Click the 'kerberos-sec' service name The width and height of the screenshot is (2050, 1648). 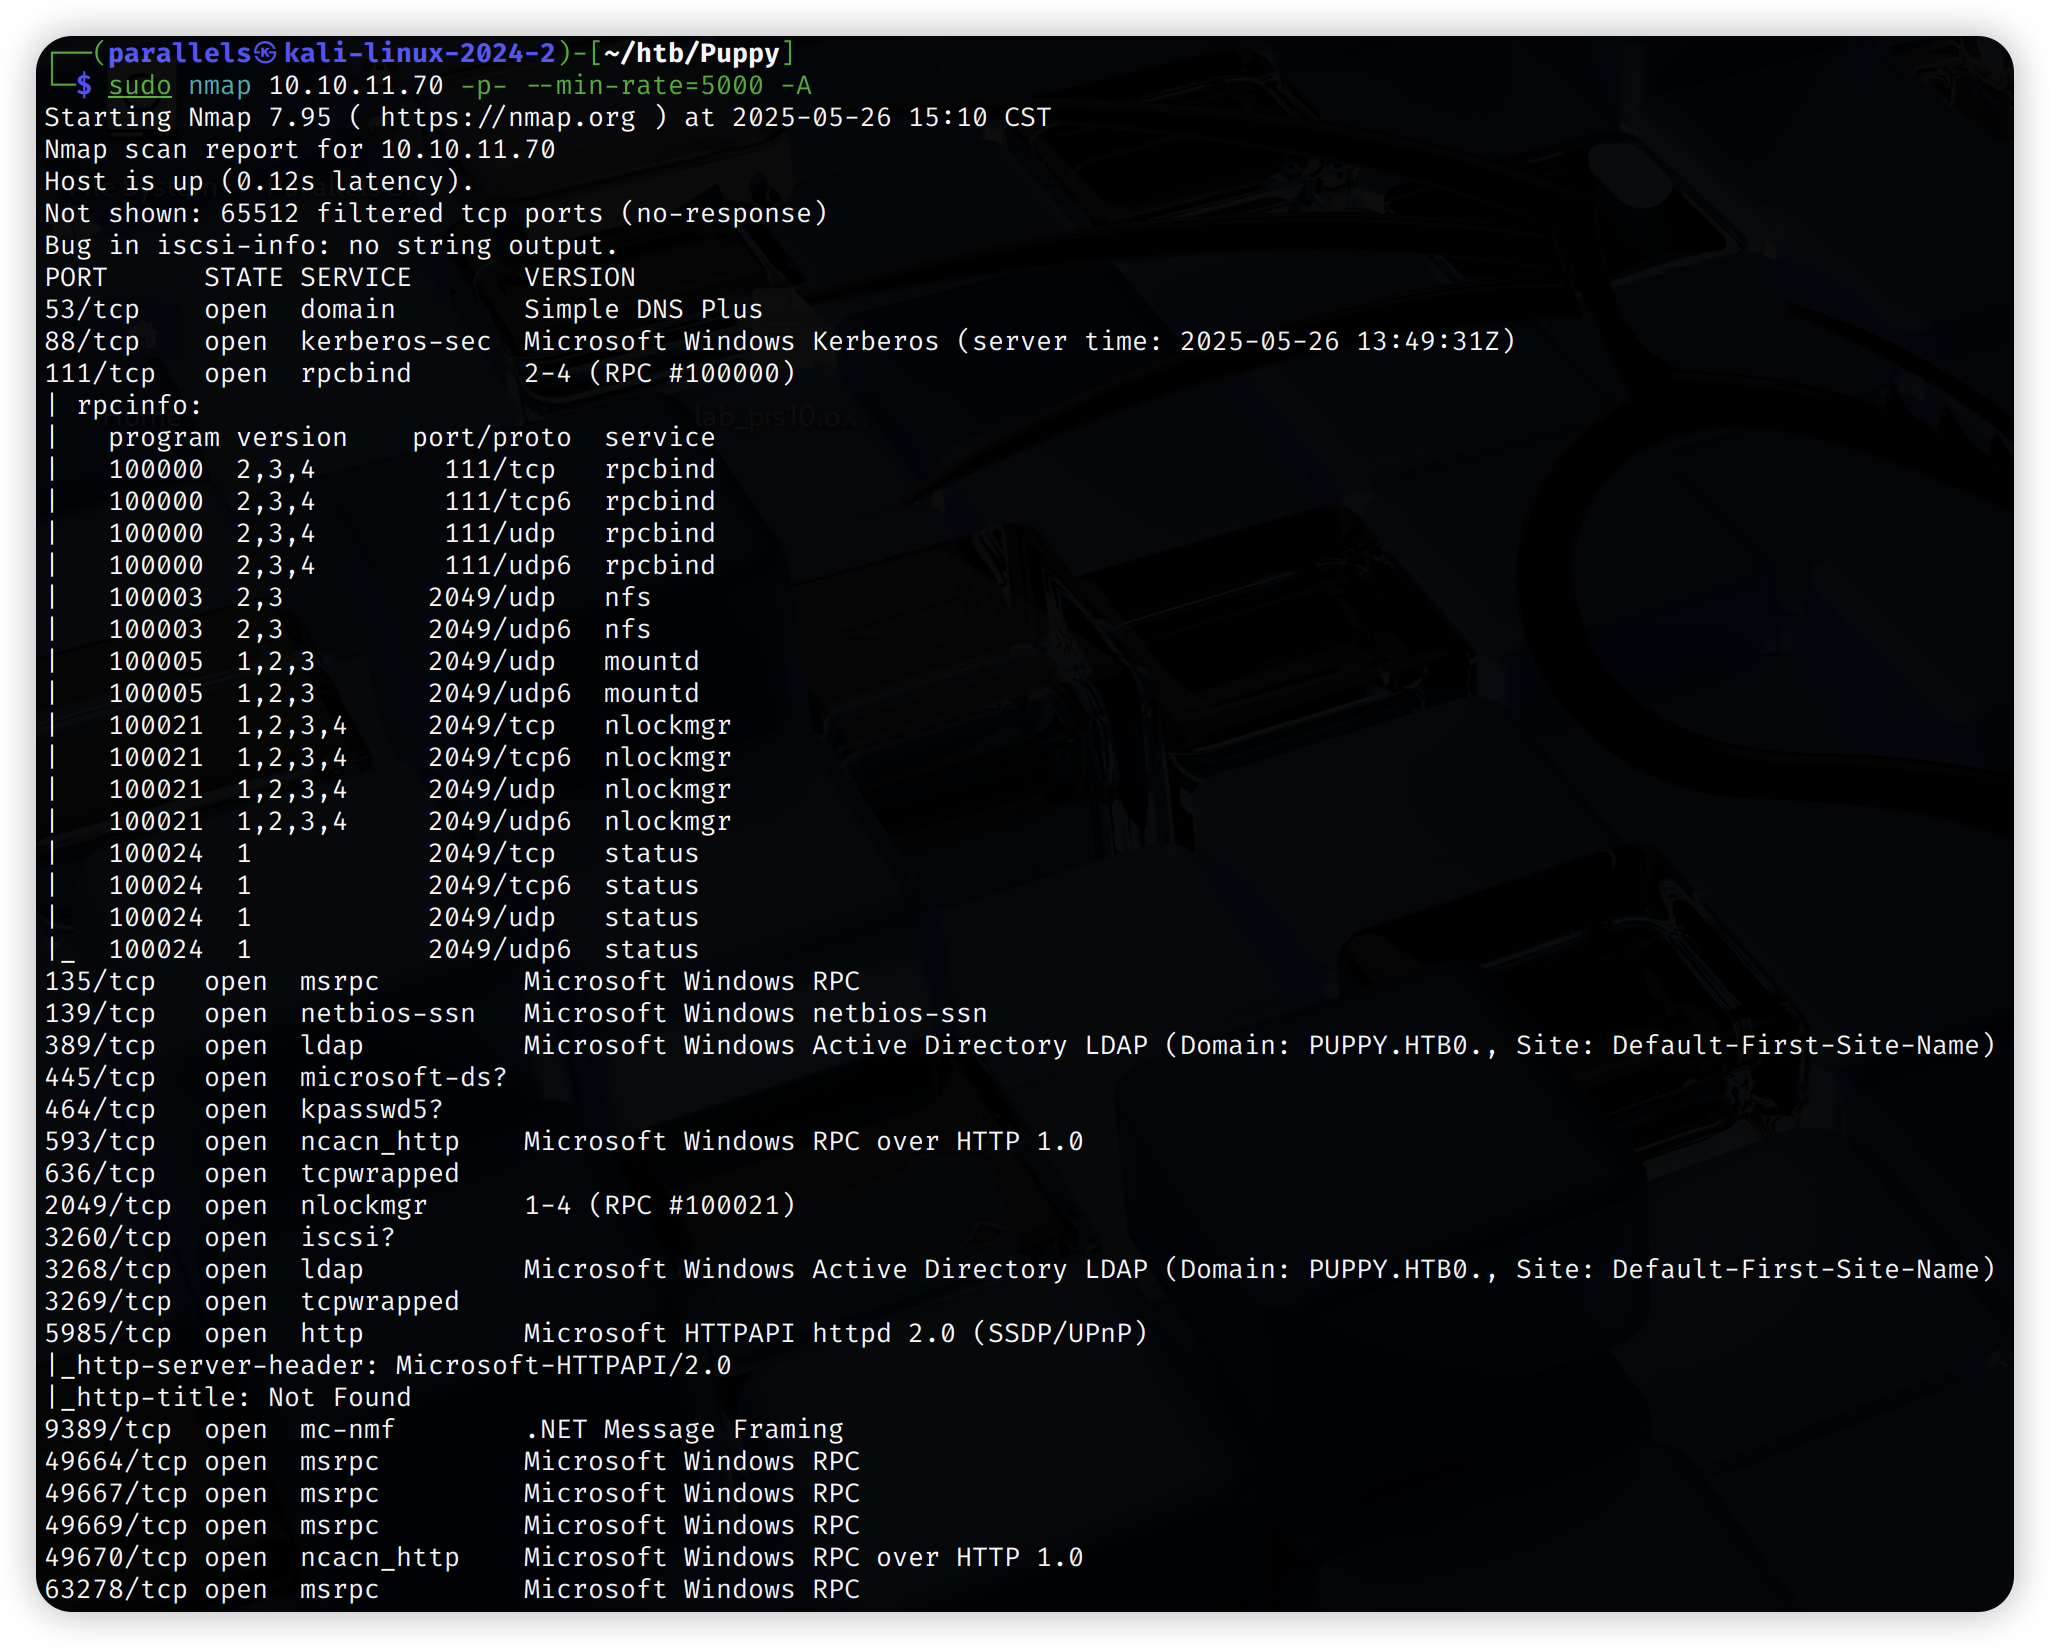coord(396,342)
